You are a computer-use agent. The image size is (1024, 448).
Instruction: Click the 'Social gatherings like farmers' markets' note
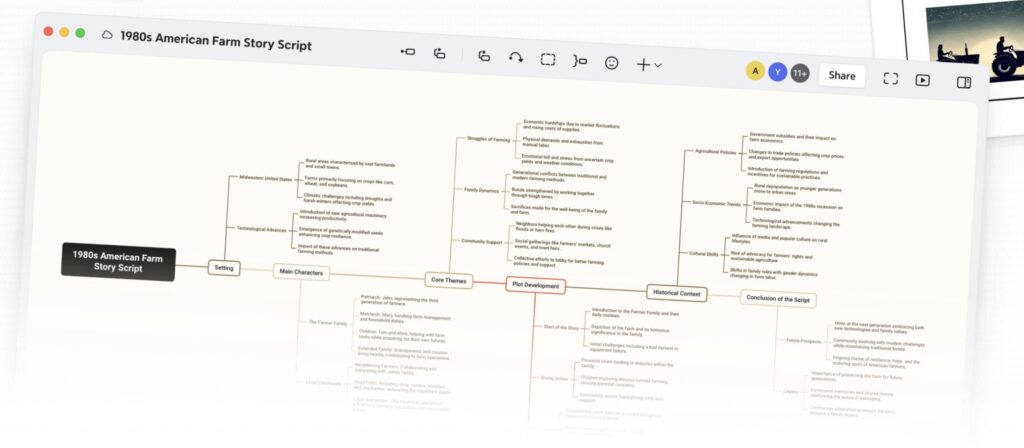562,245
